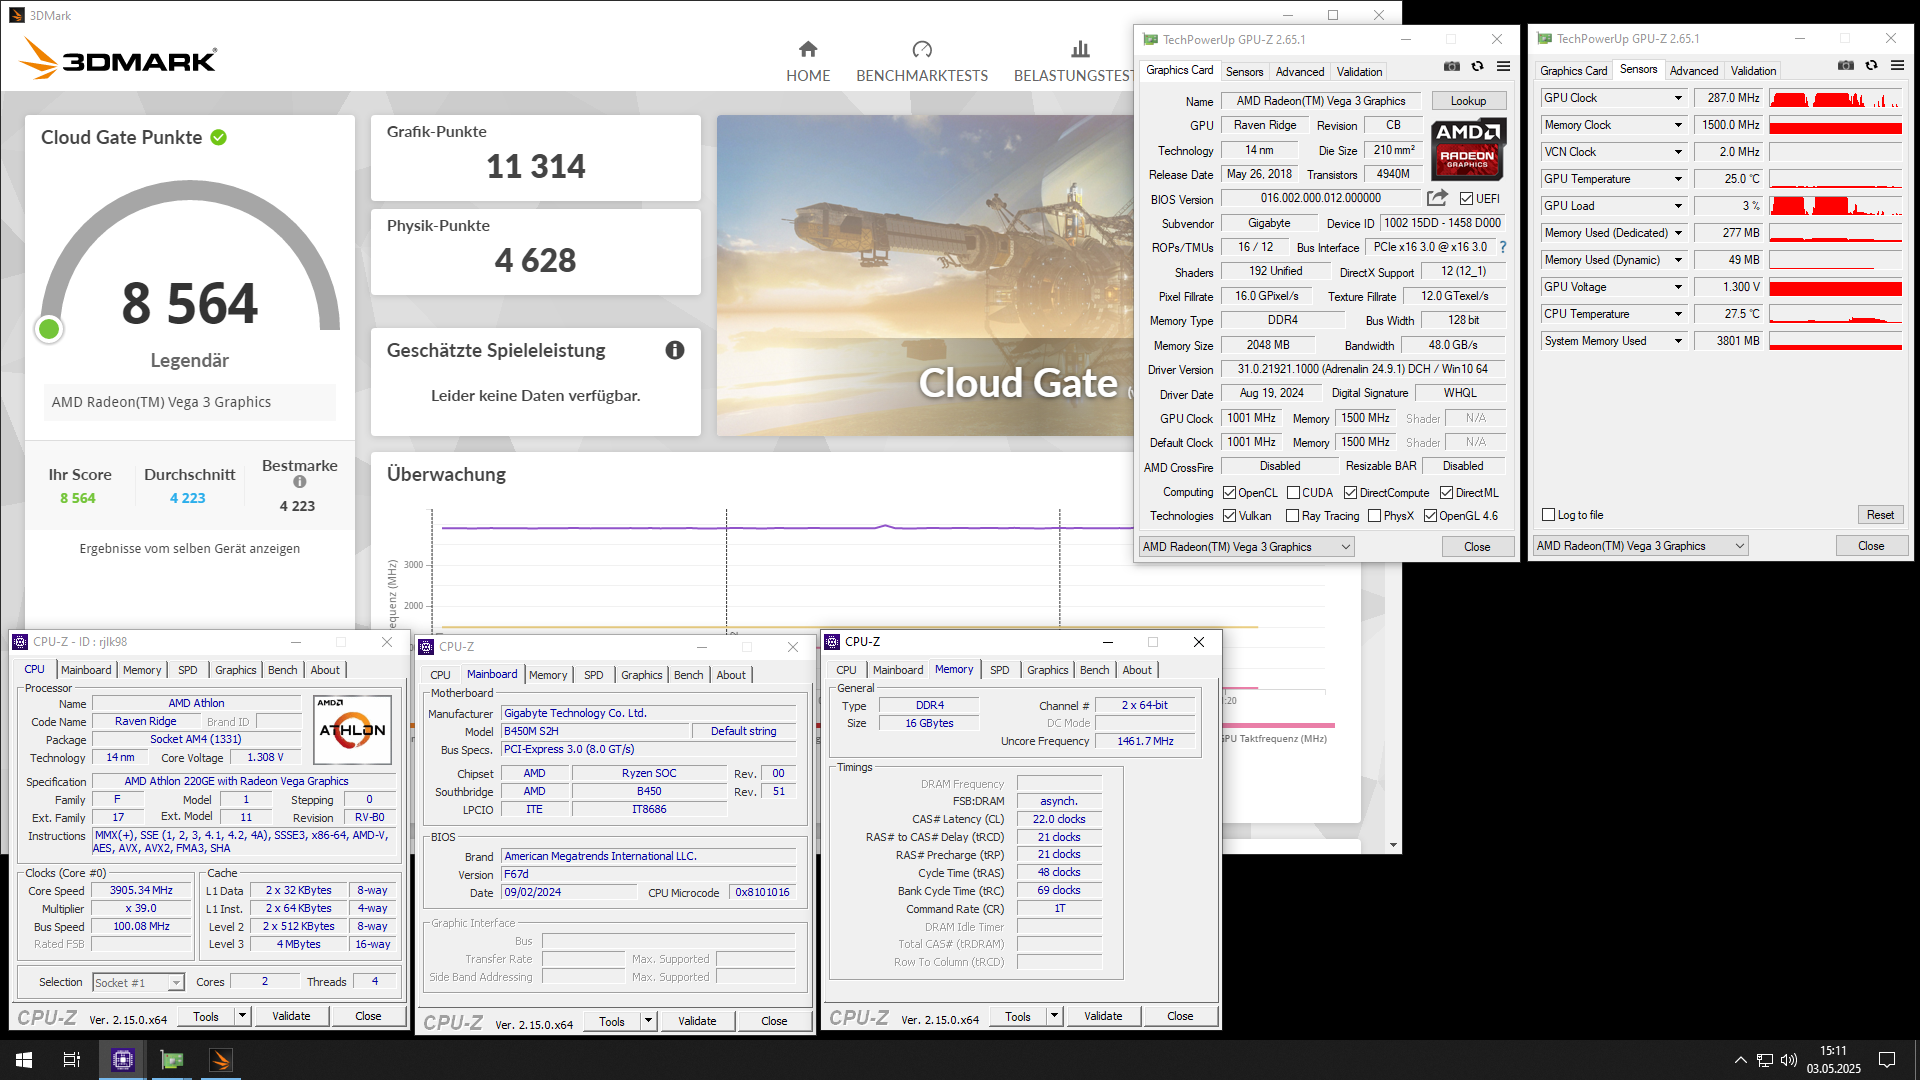This screenshot has height=1080, width=1920.
Task: Click camera icon in GPU-Z Sensors window
Action: tap(1846, 66)
